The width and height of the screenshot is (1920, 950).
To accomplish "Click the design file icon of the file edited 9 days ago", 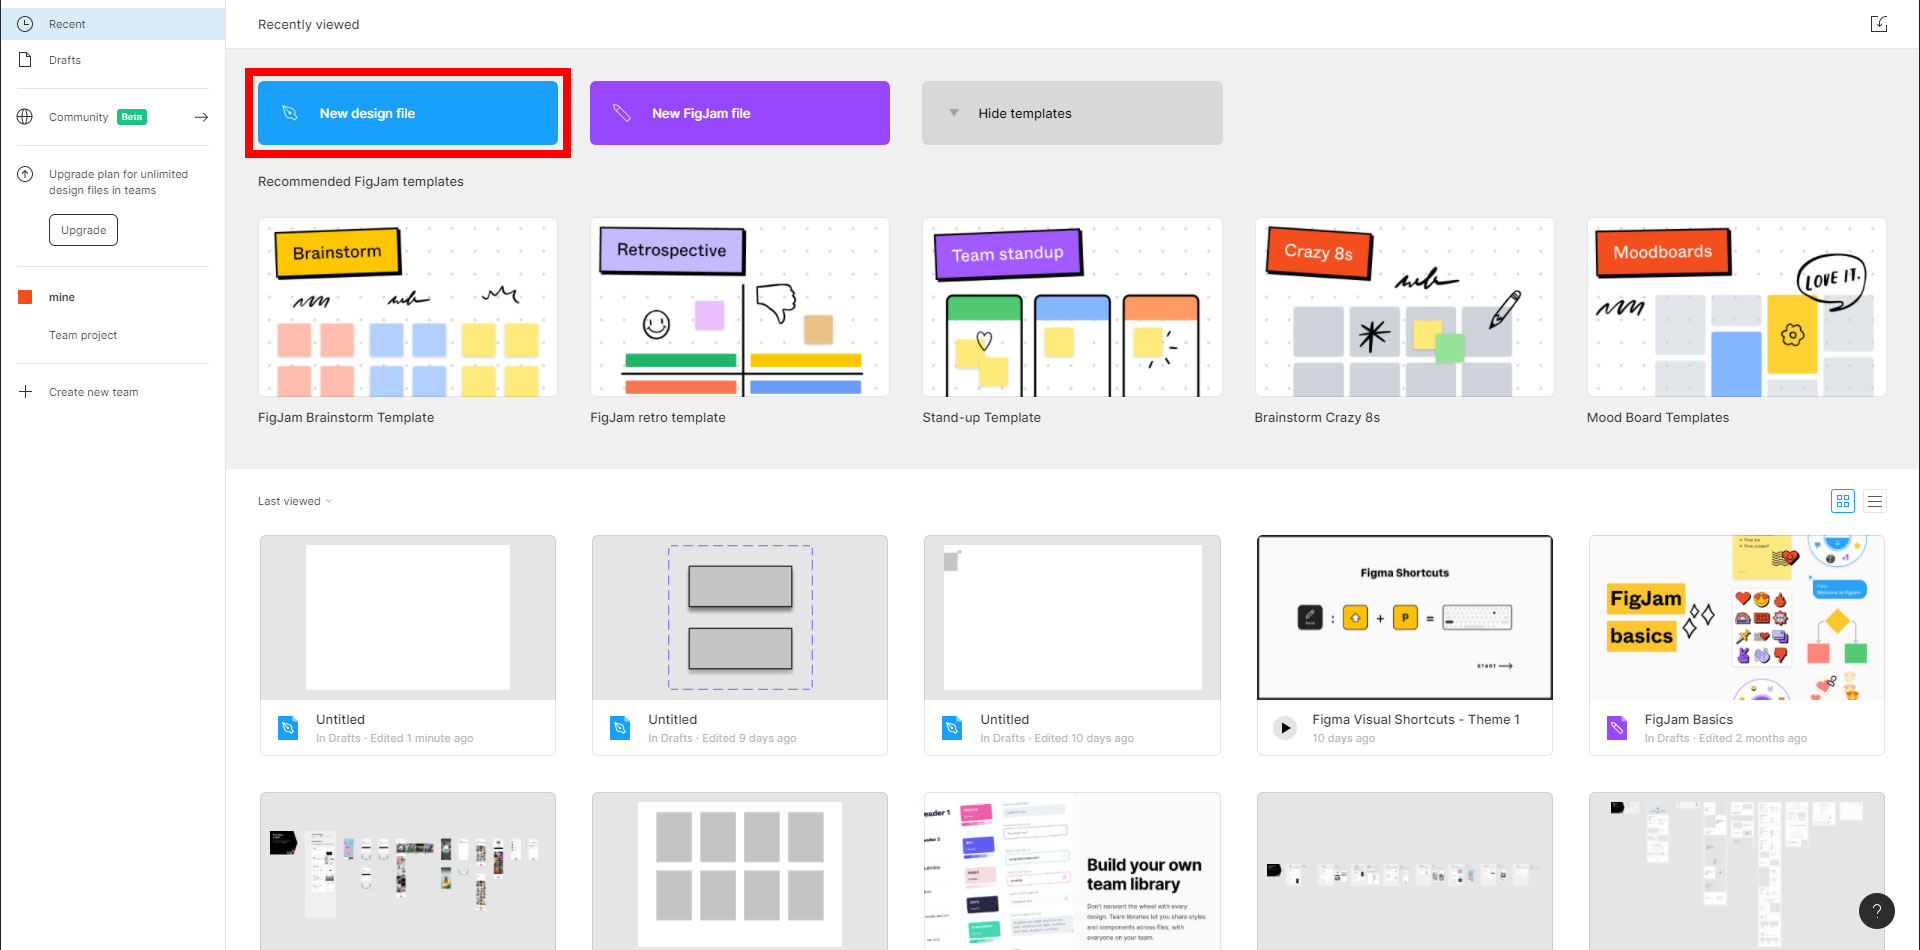I will [x=620, y=728].
